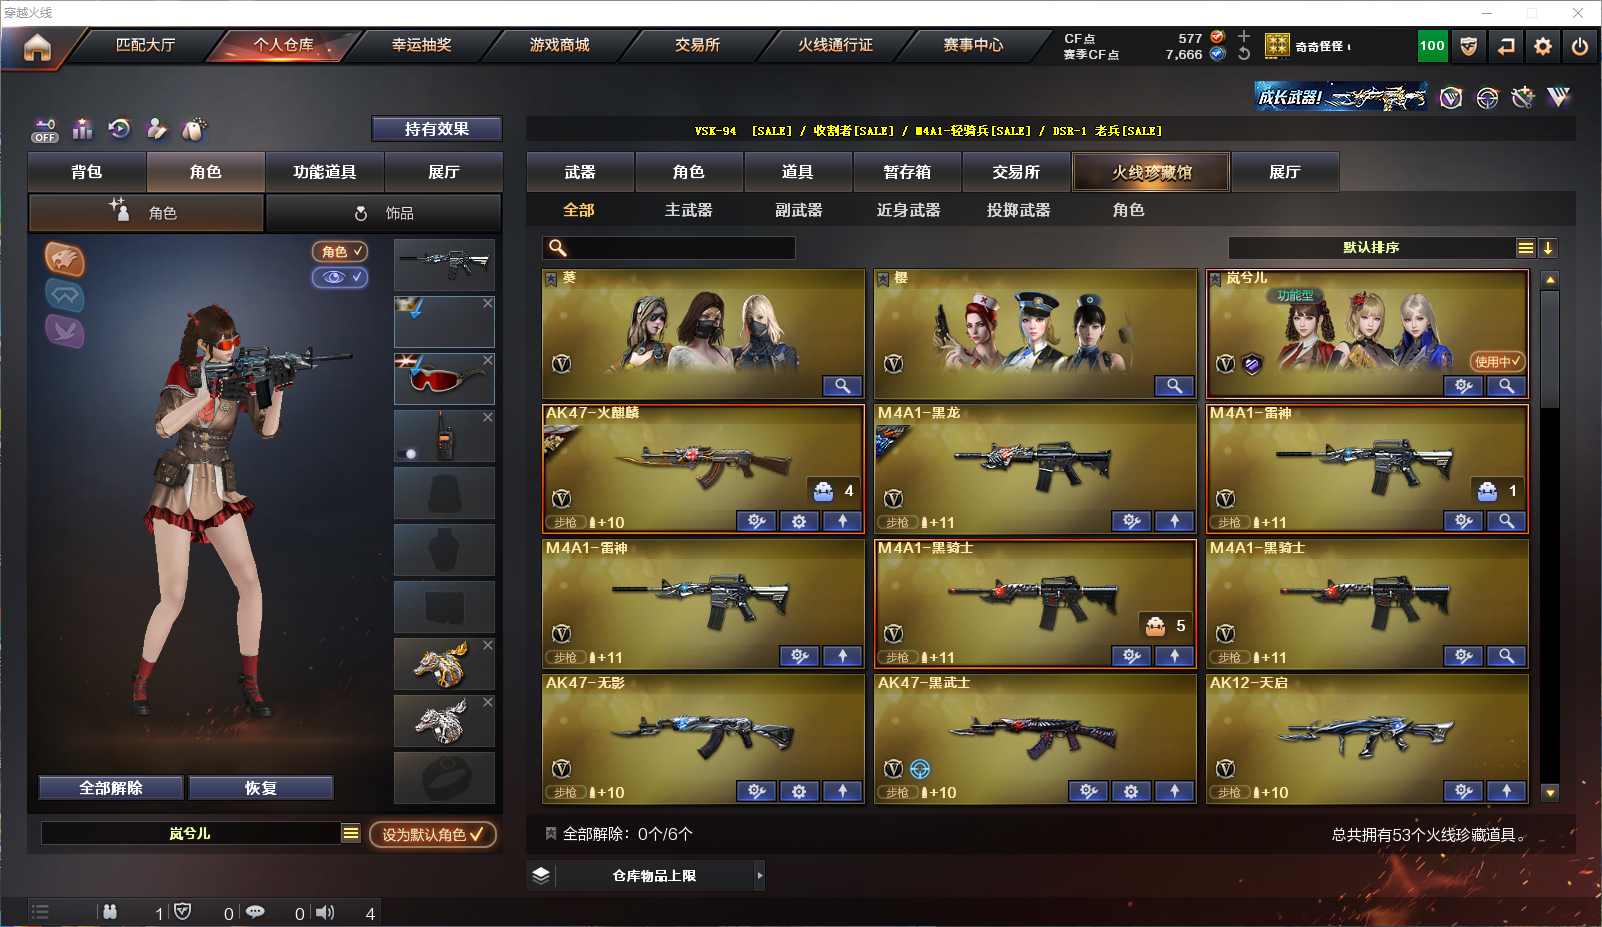Select the 主武器 filter tab
Screen dimensions: 1602x927
coord(688,210)
